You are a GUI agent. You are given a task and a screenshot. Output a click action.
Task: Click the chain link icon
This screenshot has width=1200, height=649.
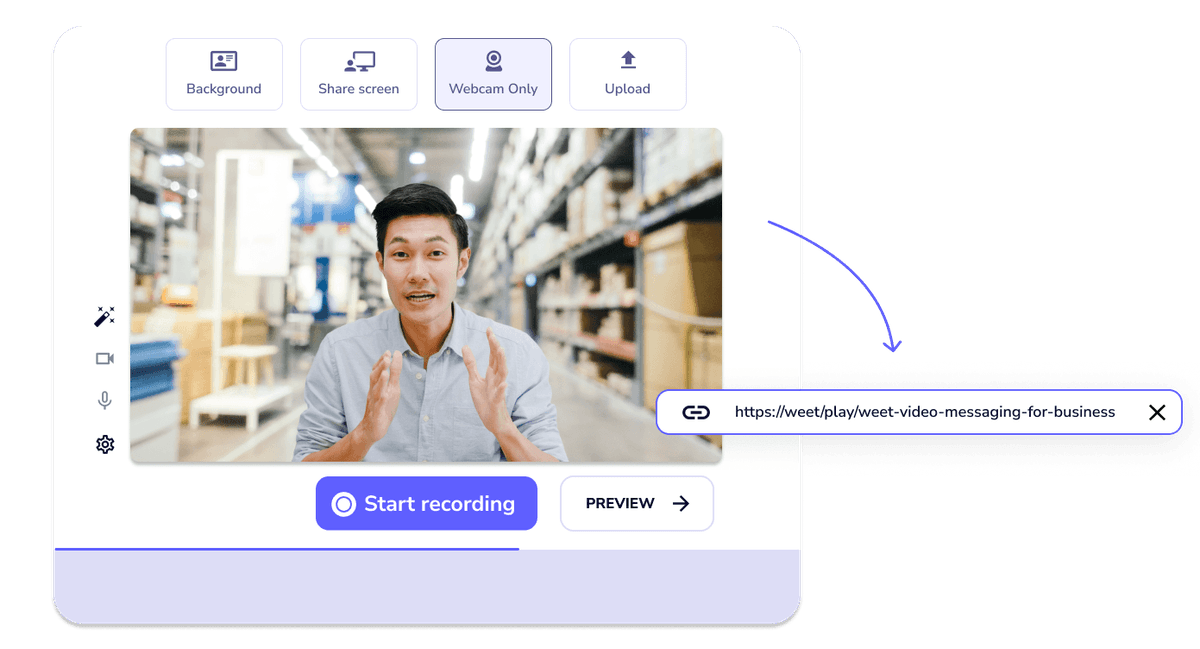[x=696, y=412]
